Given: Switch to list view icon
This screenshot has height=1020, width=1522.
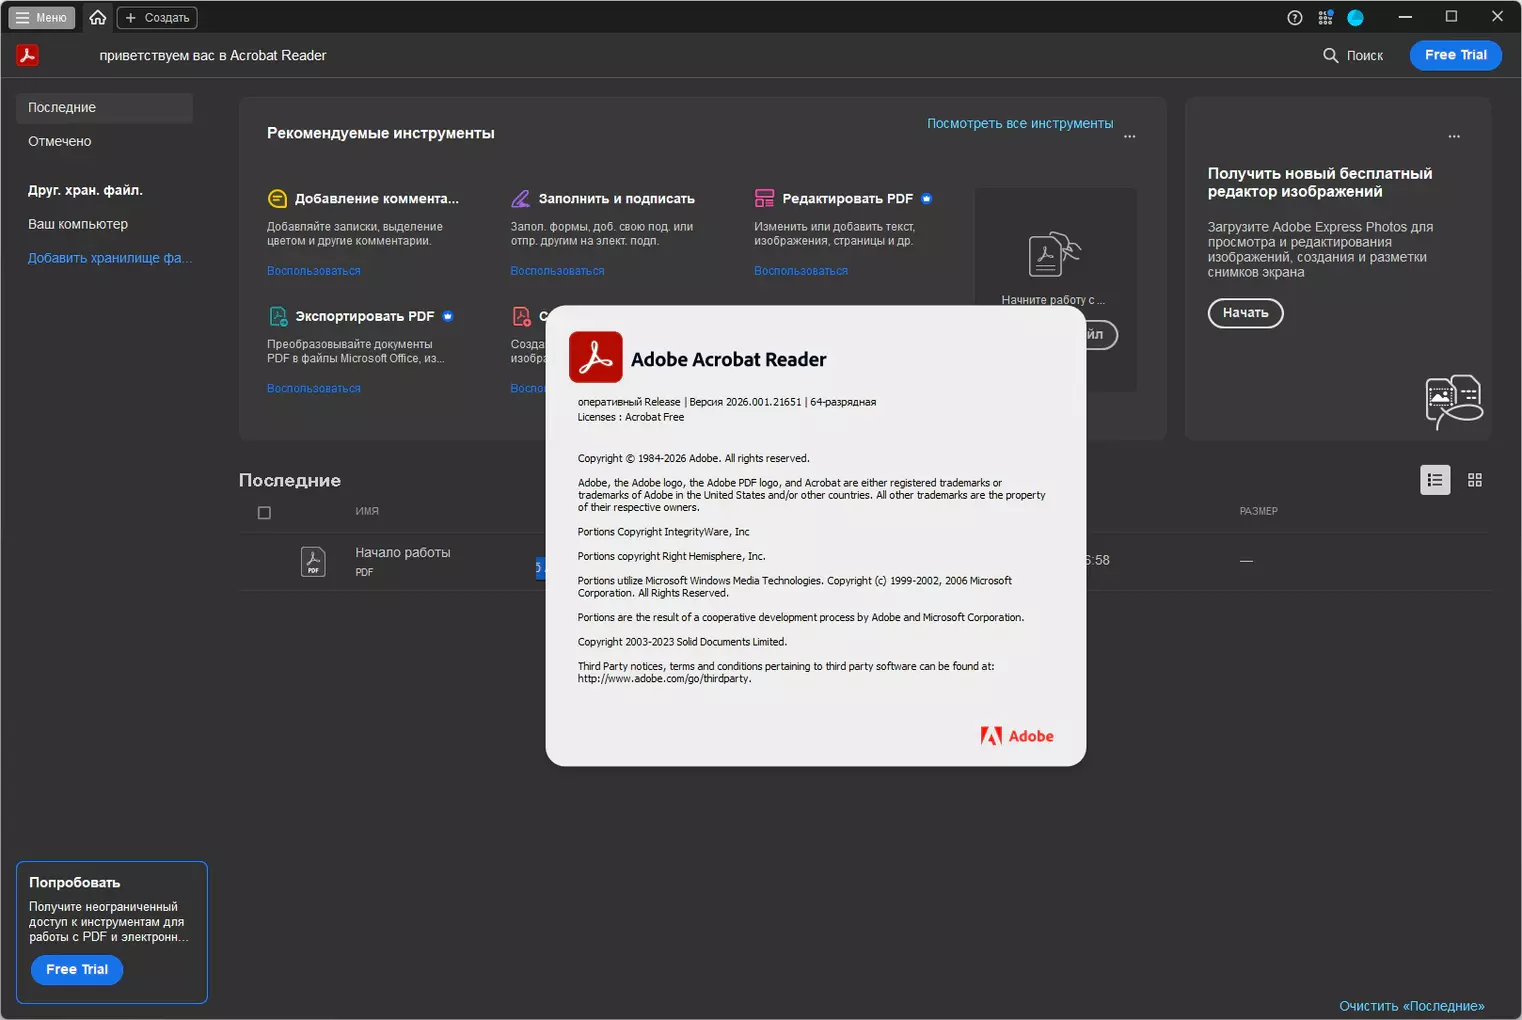Looking at the screenshot, I should tap(1435, 480).
